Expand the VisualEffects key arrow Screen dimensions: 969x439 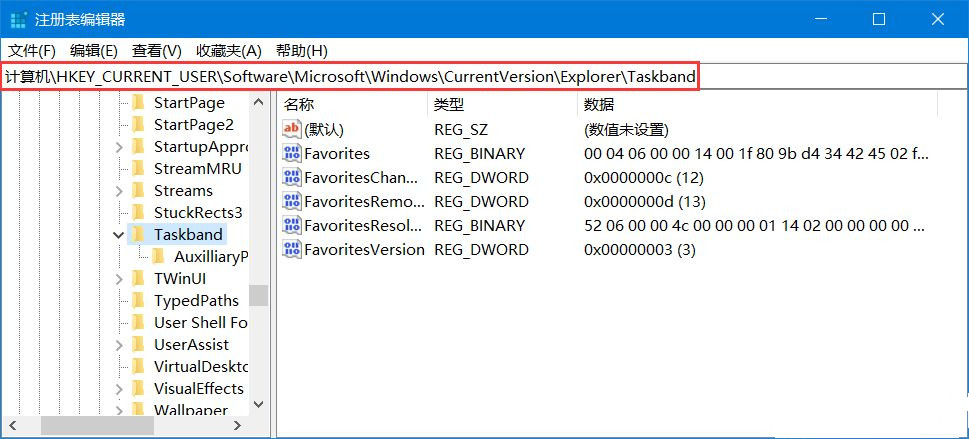120,388
